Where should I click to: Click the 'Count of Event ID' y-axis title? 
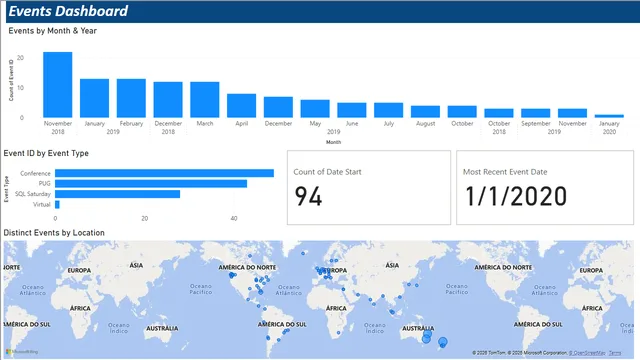click(11, 80)
